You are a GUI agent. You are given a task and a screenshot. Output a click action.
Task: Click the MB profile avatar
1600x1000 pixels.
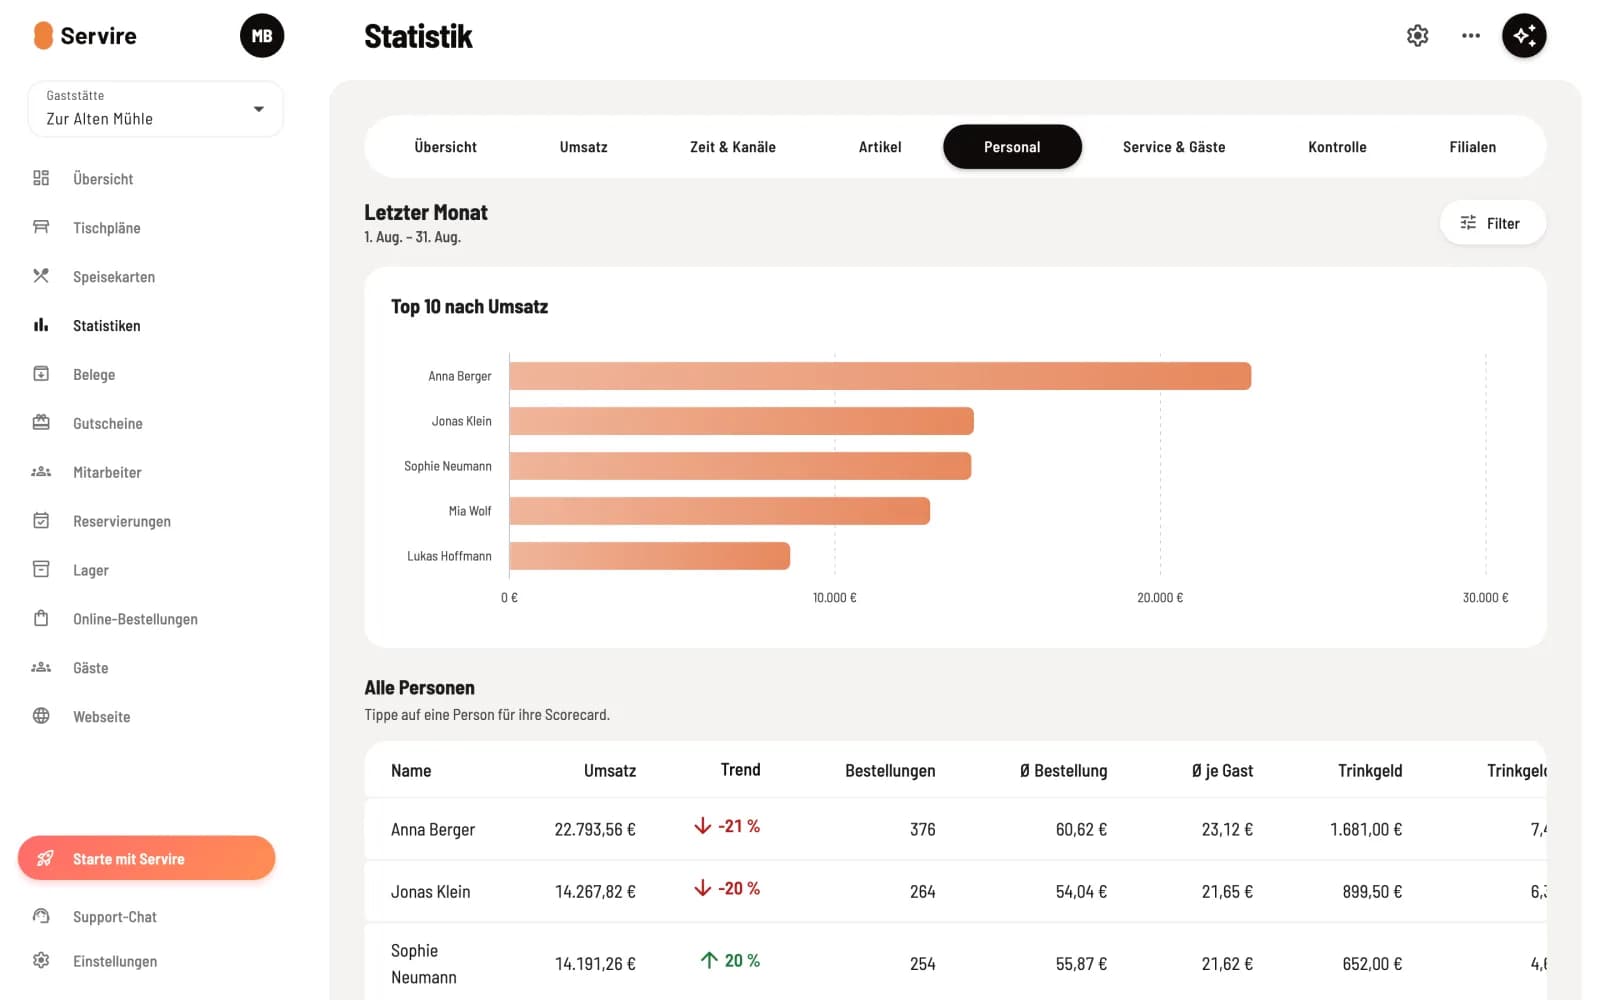pyautogui.click(x=262, y=36)
